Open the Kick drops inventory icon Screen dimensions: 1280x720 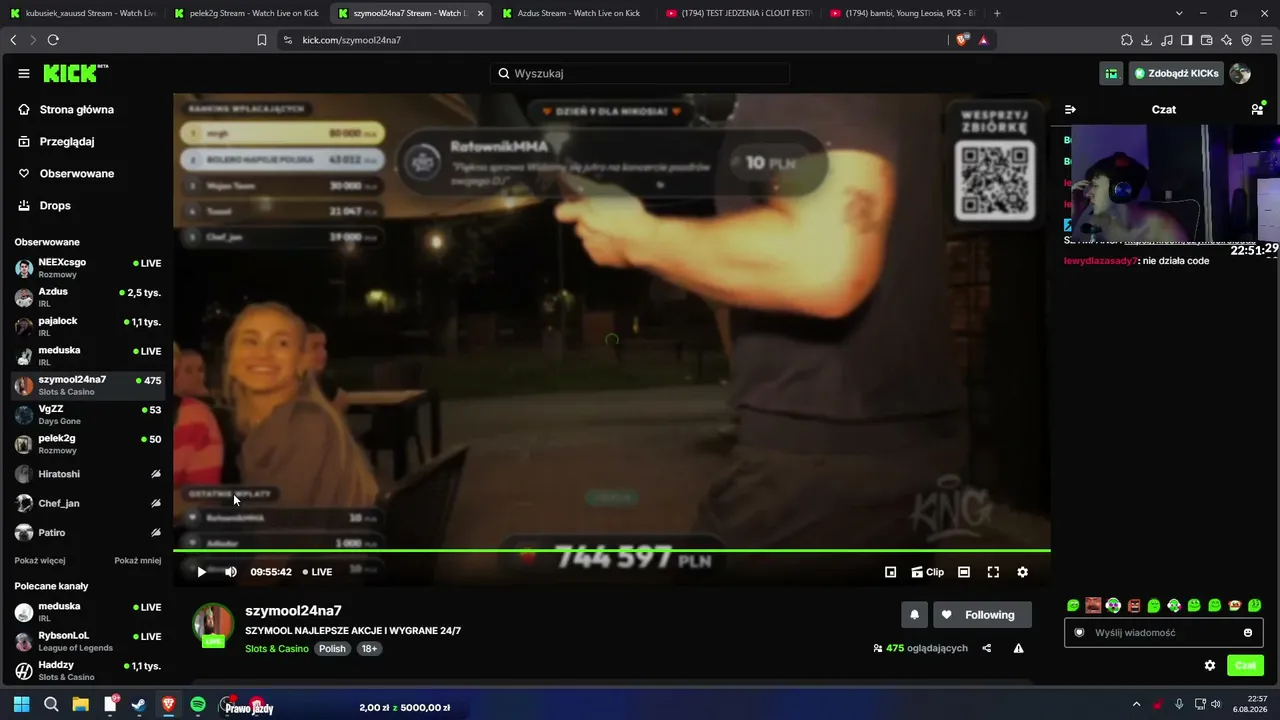[1111, 73]
